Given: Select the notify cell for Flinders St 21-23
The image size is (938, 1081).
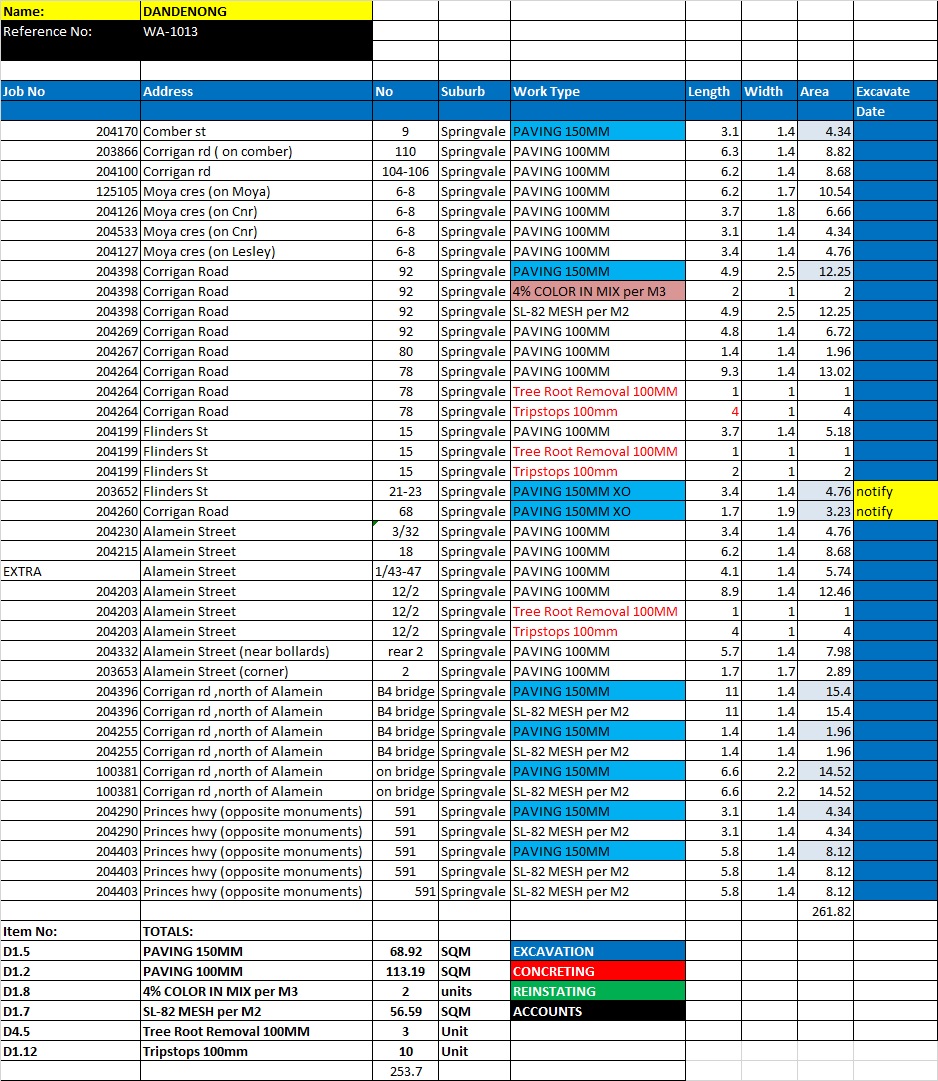Looking at the screenshot, I should coord(895,491).
